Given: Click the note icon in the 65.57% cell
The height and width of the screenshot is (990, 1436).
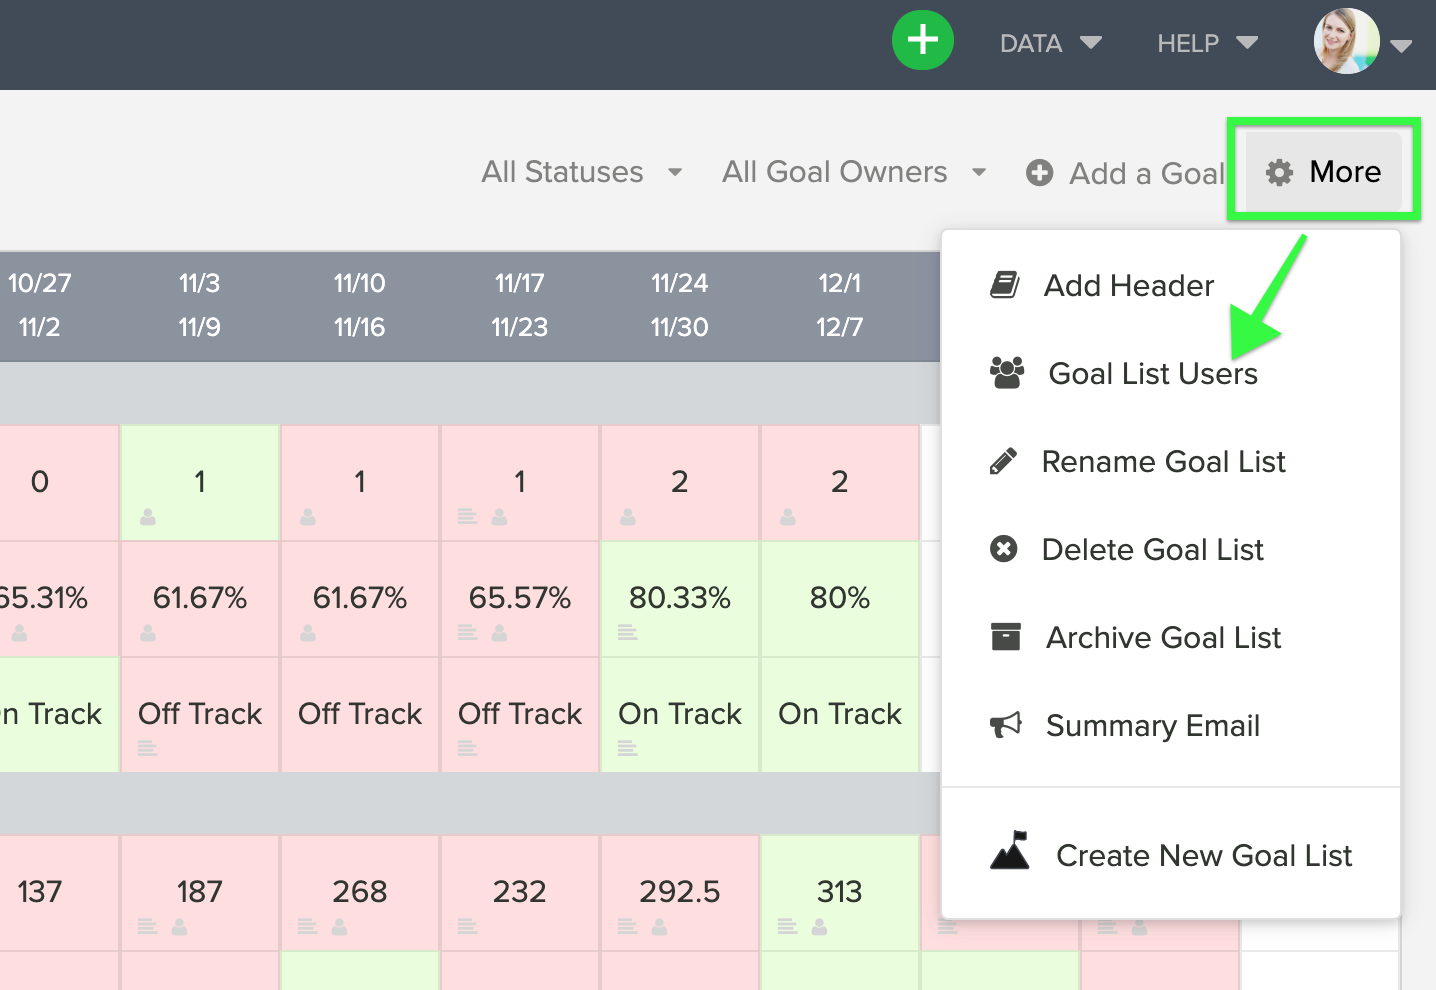Looking at the screenshot, I should click(x=467, y=632).
